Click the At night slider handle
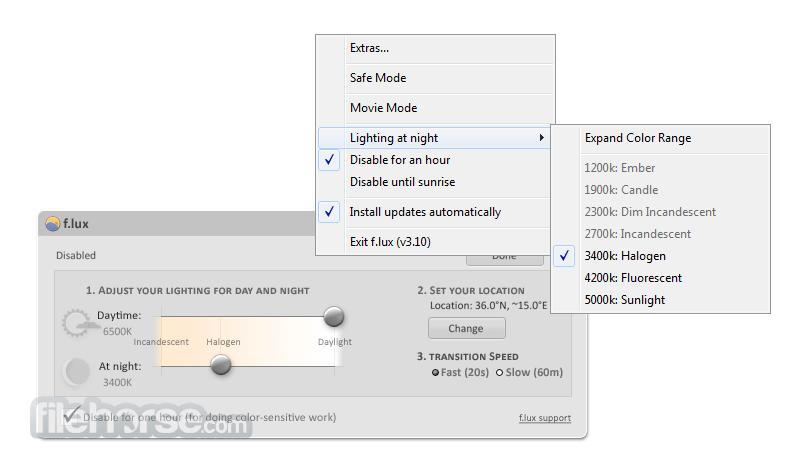 coord(221,365)
